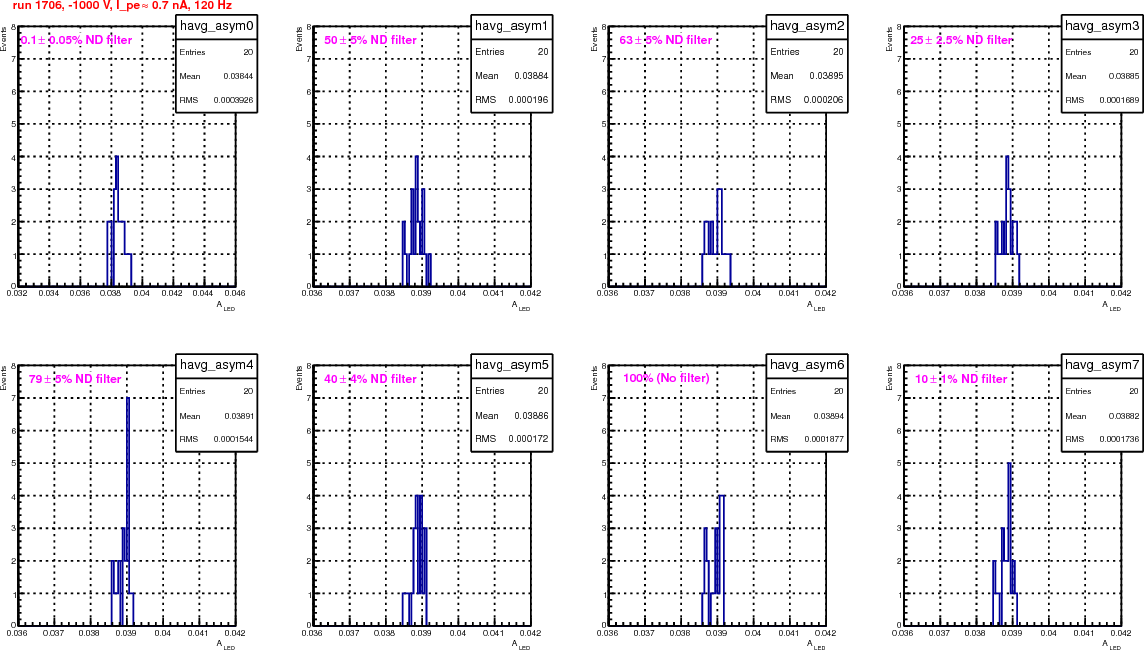
Task: Click the Mean value 0.03884
Action: coord(531,76)
